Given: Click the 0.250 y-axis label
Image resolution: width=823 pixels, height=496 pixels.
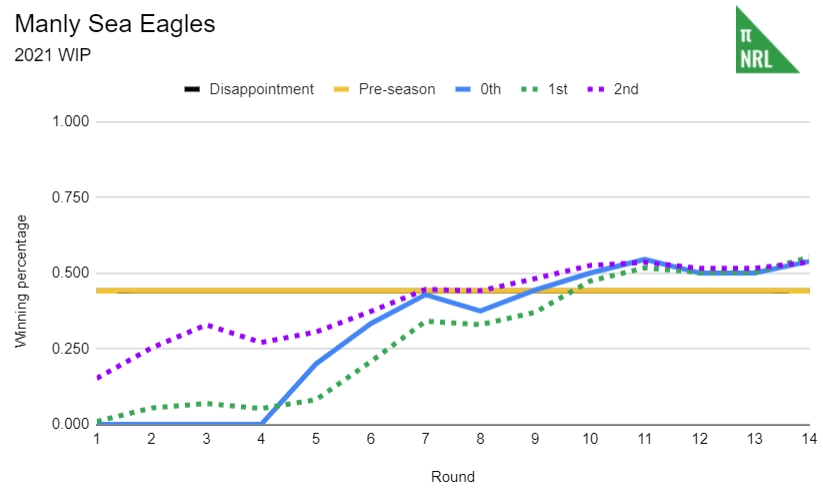Looking at the screenshot, I should coord(71,349).
